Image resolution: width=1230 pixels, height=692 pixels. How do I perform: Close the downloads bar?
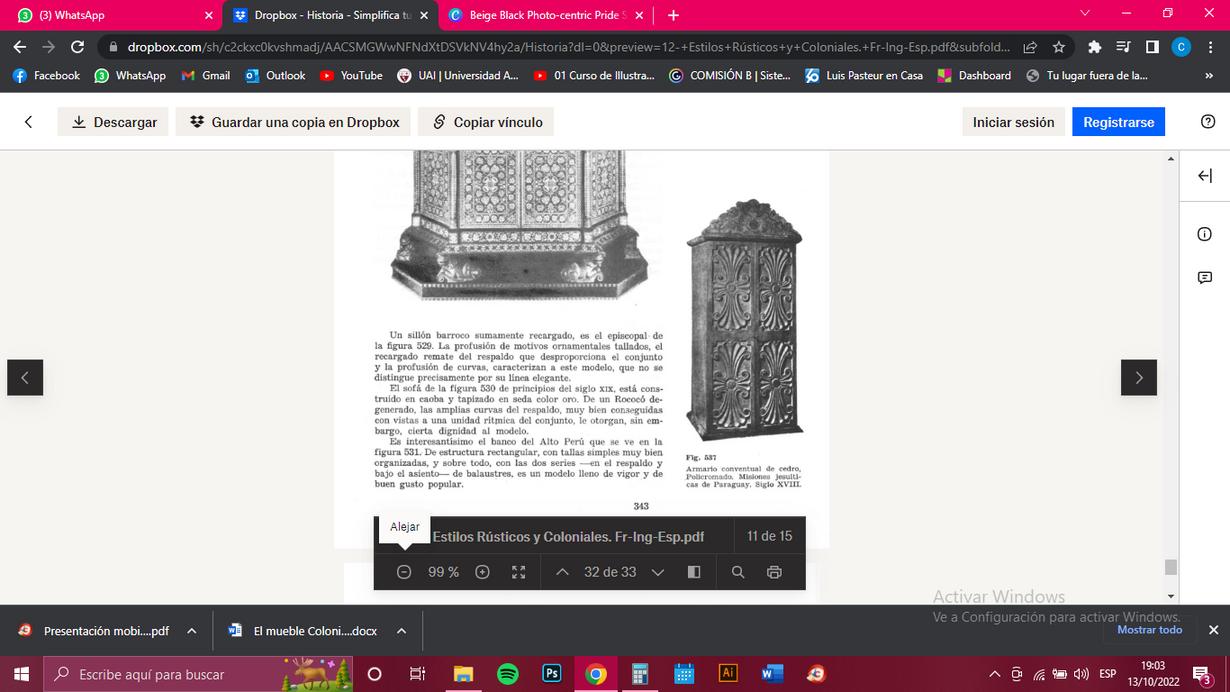(x=1213, y=630)
